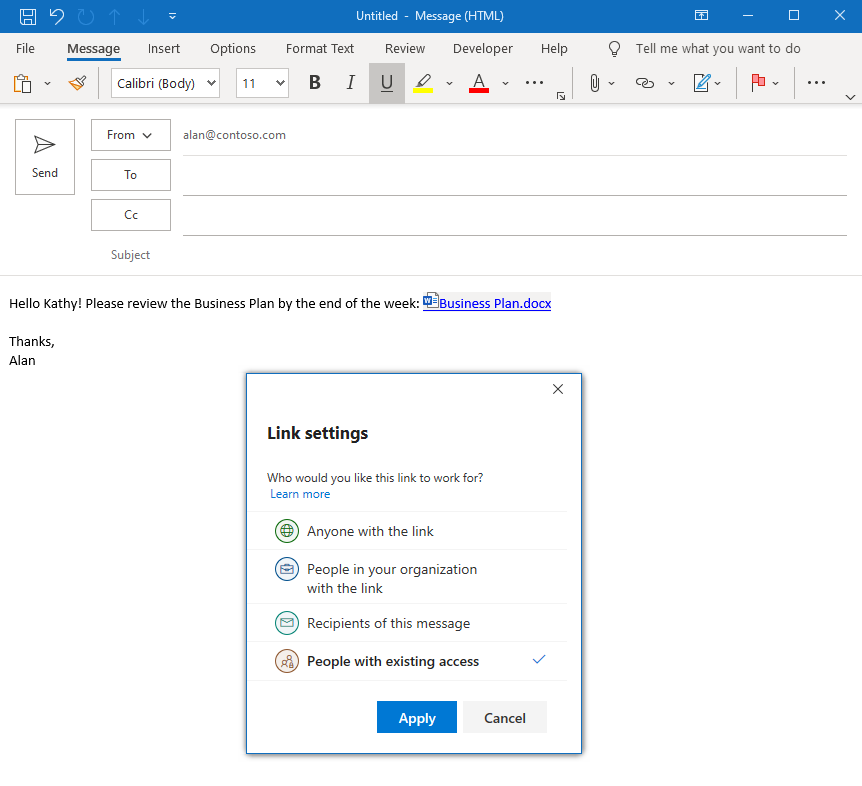Image resolution: width=862 pixels, height=786 pixels.
Task: Expand highlight color options arrow
Action: [x=449, y=84]
